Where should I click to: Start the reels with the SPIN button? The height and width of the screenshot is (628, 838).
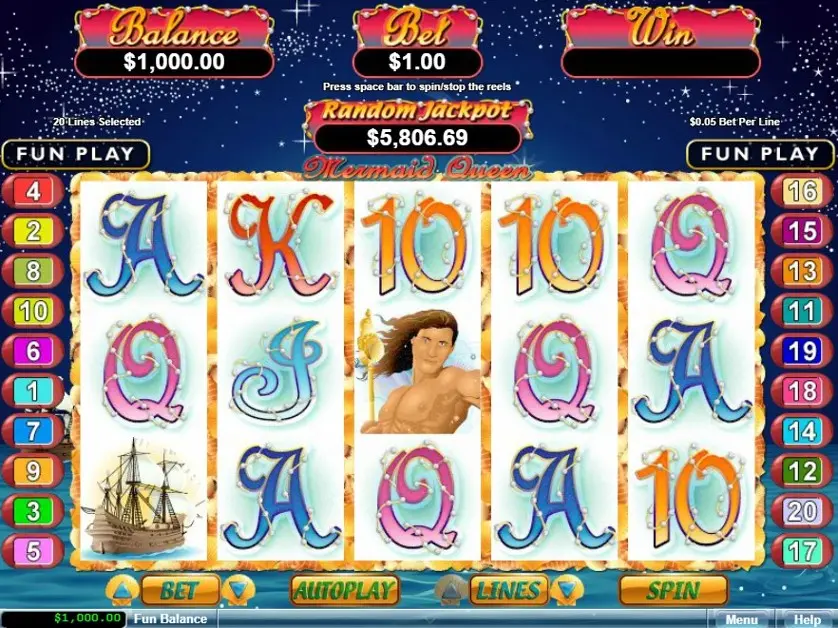coord(673,590)
